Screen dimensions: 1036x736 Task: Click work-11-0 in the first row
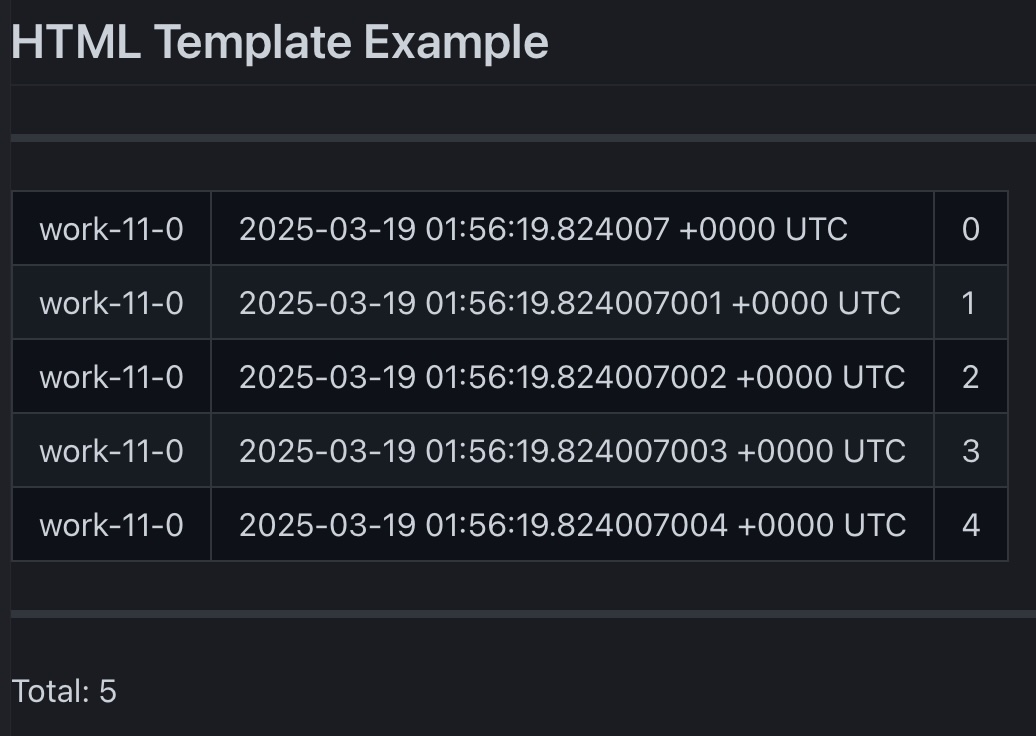coord(111,229)
